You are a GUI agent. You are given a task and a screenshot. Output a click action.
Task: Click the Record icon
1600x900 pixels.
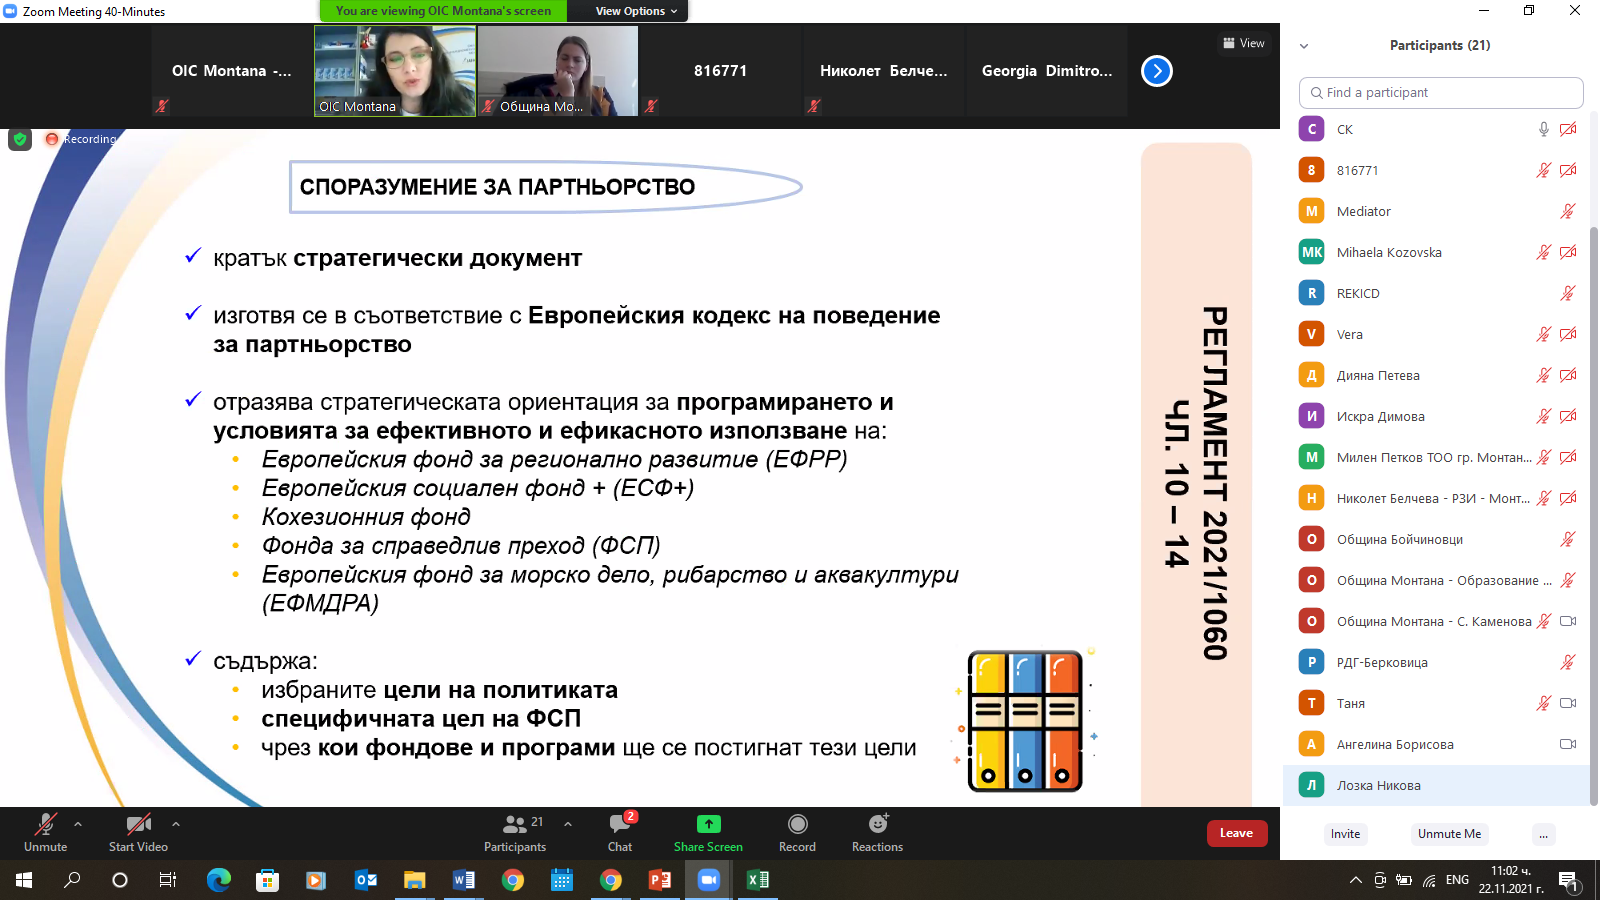[797, 825]
